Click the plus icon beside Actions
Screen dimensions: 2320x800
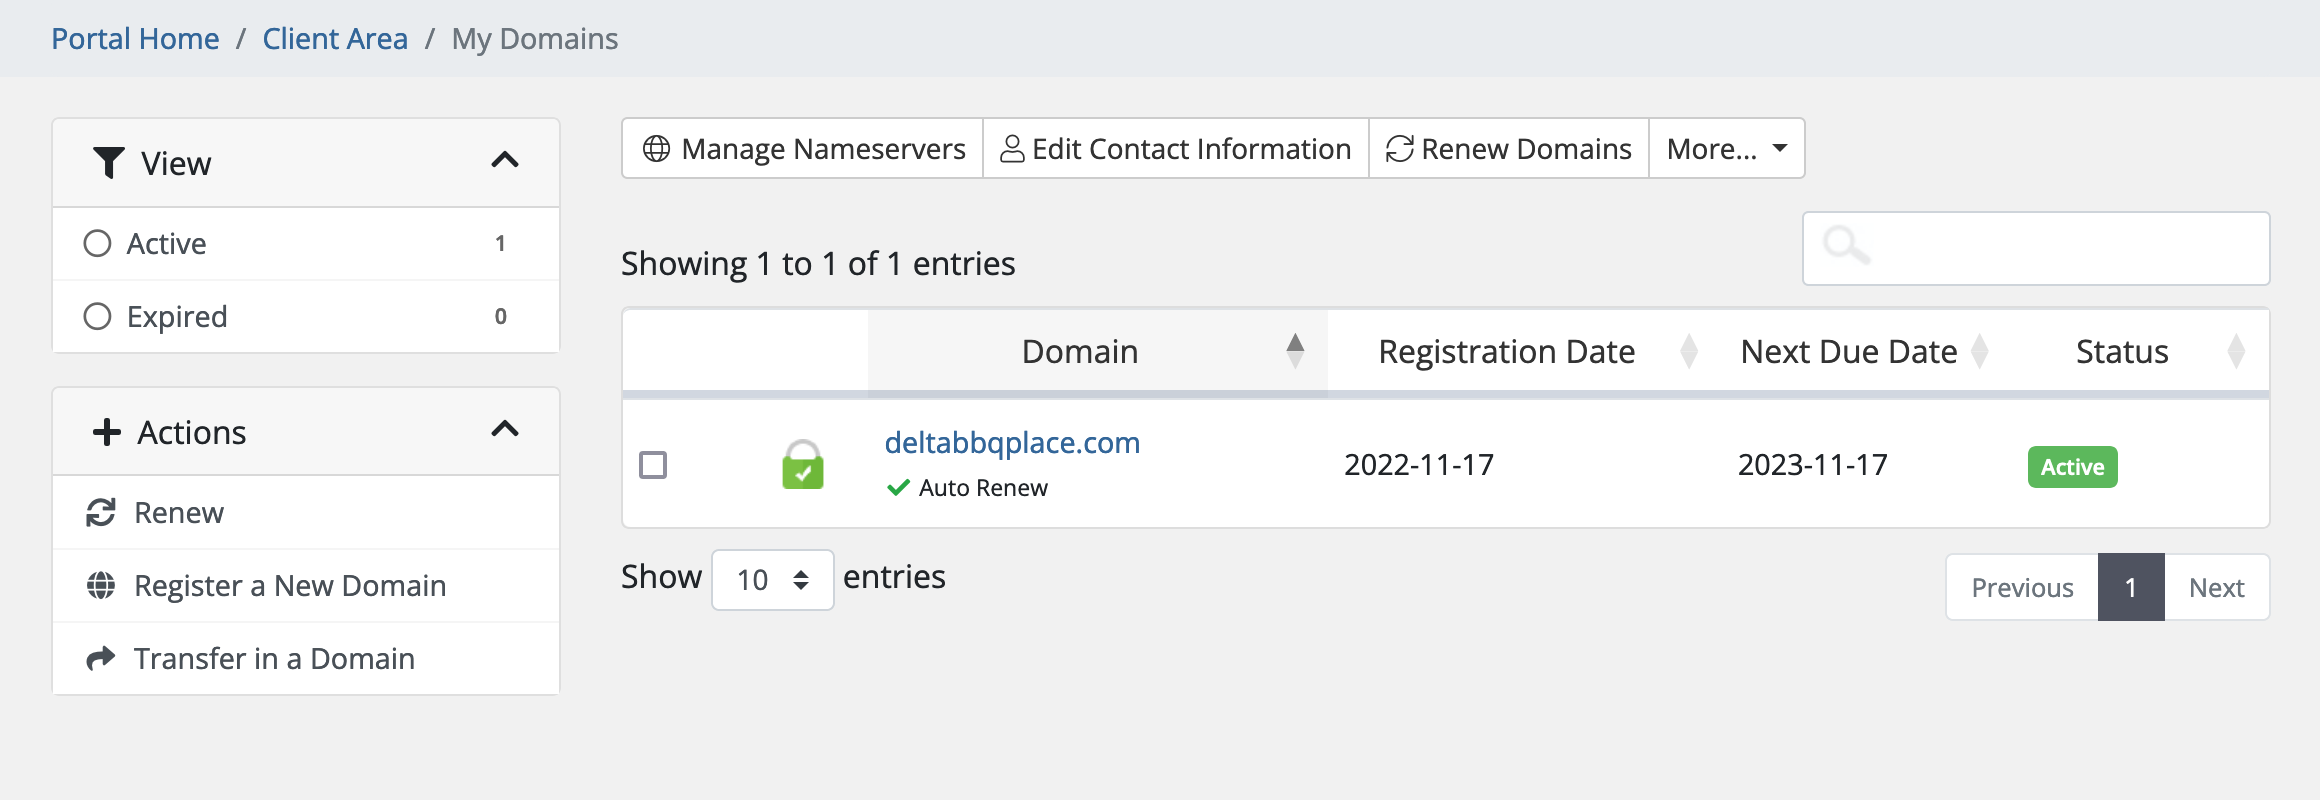[106, 432]
